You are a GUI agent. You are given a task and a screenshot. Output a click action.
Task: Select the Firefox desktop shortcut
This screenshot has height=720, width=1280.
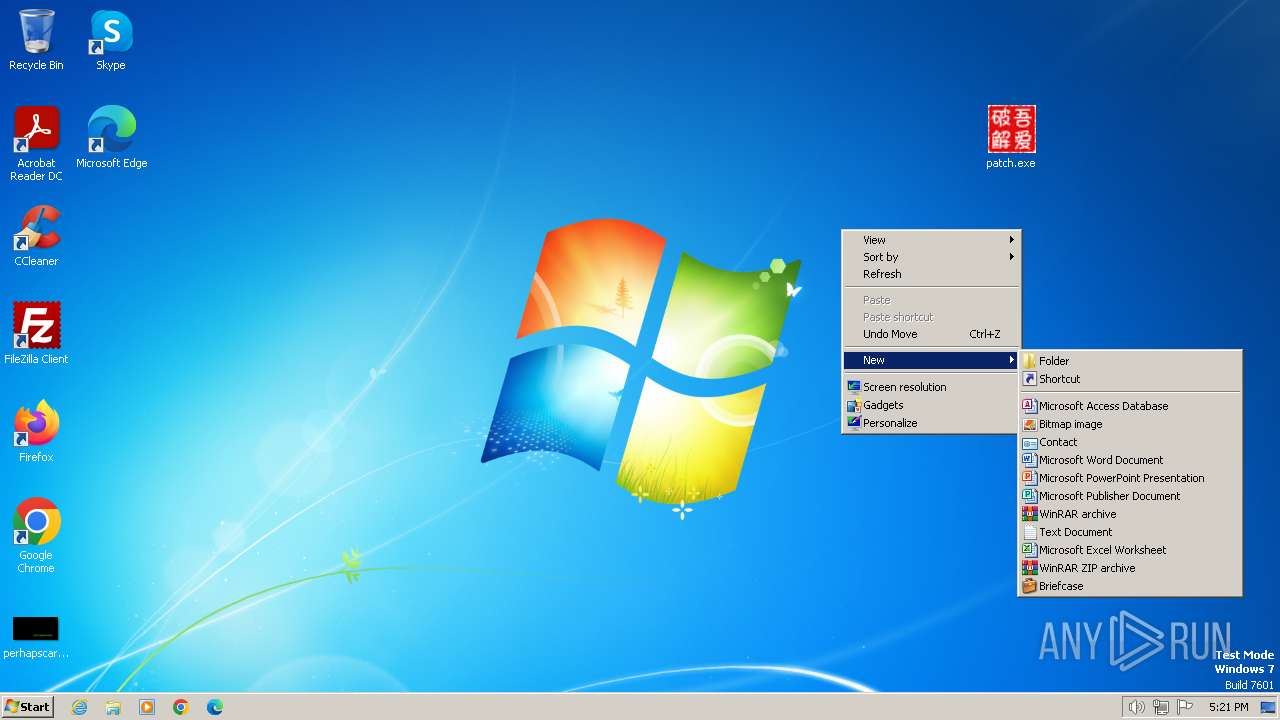coord(36,432)
